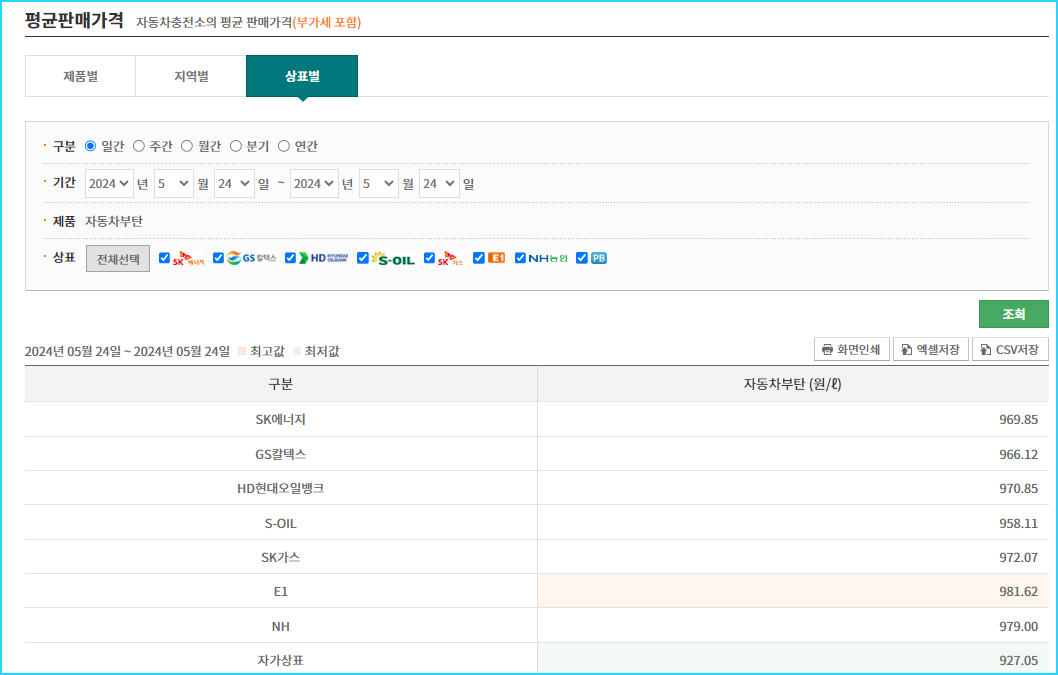Click the E1 brand logo
This screenshot has width=1058, height=675.
tap(497, 258)
